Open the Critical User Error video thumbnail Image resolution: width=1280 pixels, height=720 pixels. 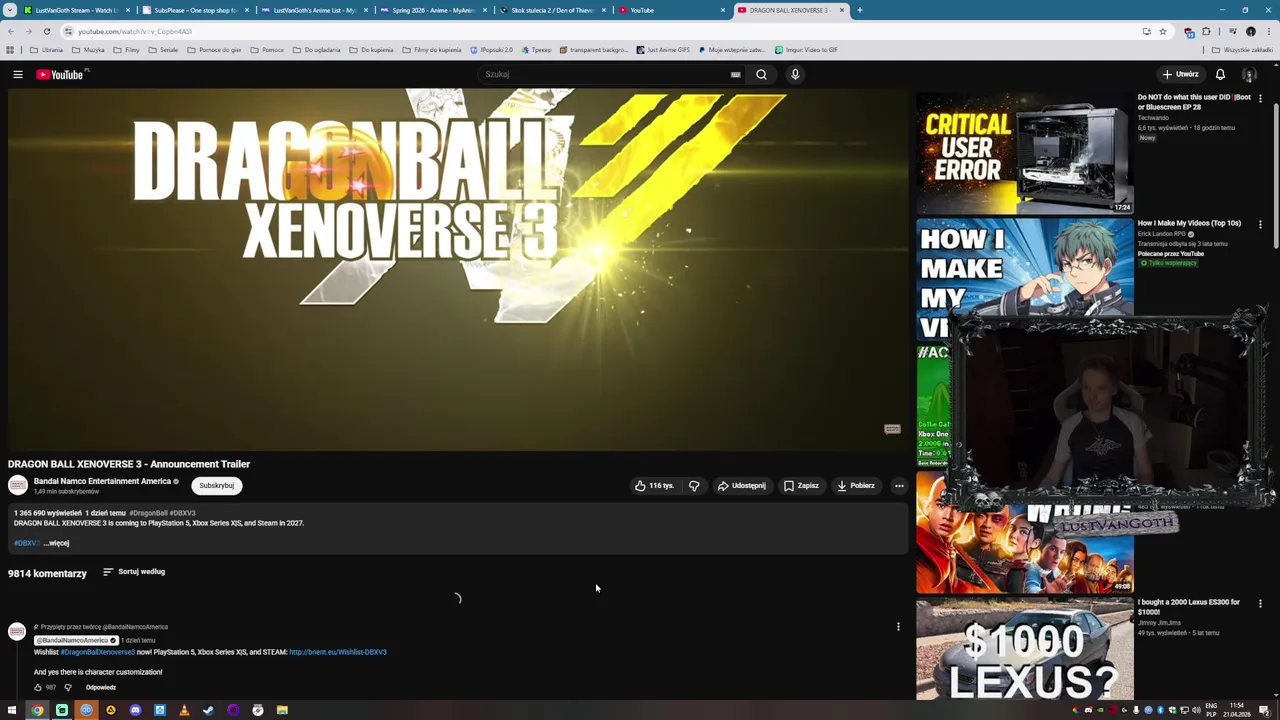pyautogui.click(x=1025, y=153)
